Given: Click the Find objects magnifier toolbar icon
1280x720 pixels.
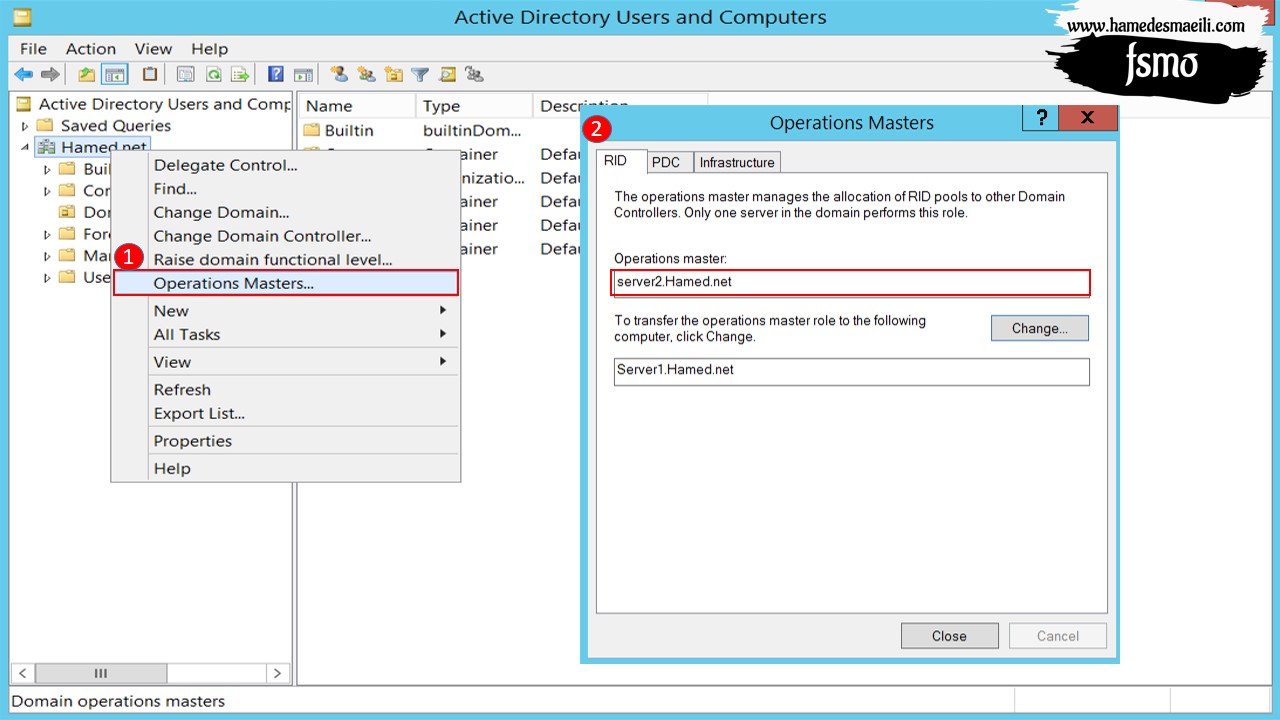Looking at the screenshot, I should pyautogui.click(x=447, y=74).
